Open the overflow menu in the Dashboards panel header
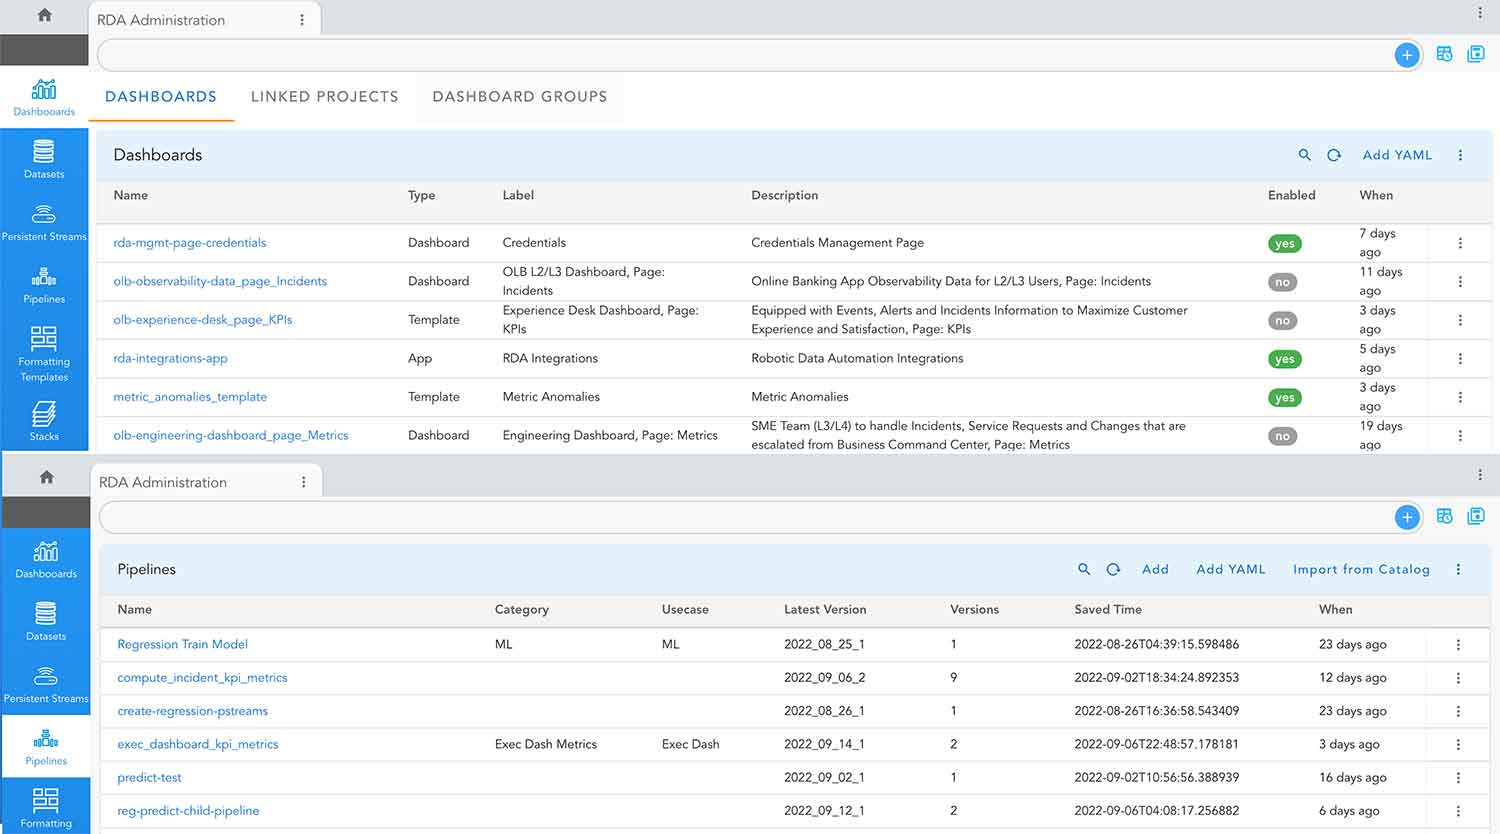The width and height of the screenshot is (1500, 834). 1460,155
